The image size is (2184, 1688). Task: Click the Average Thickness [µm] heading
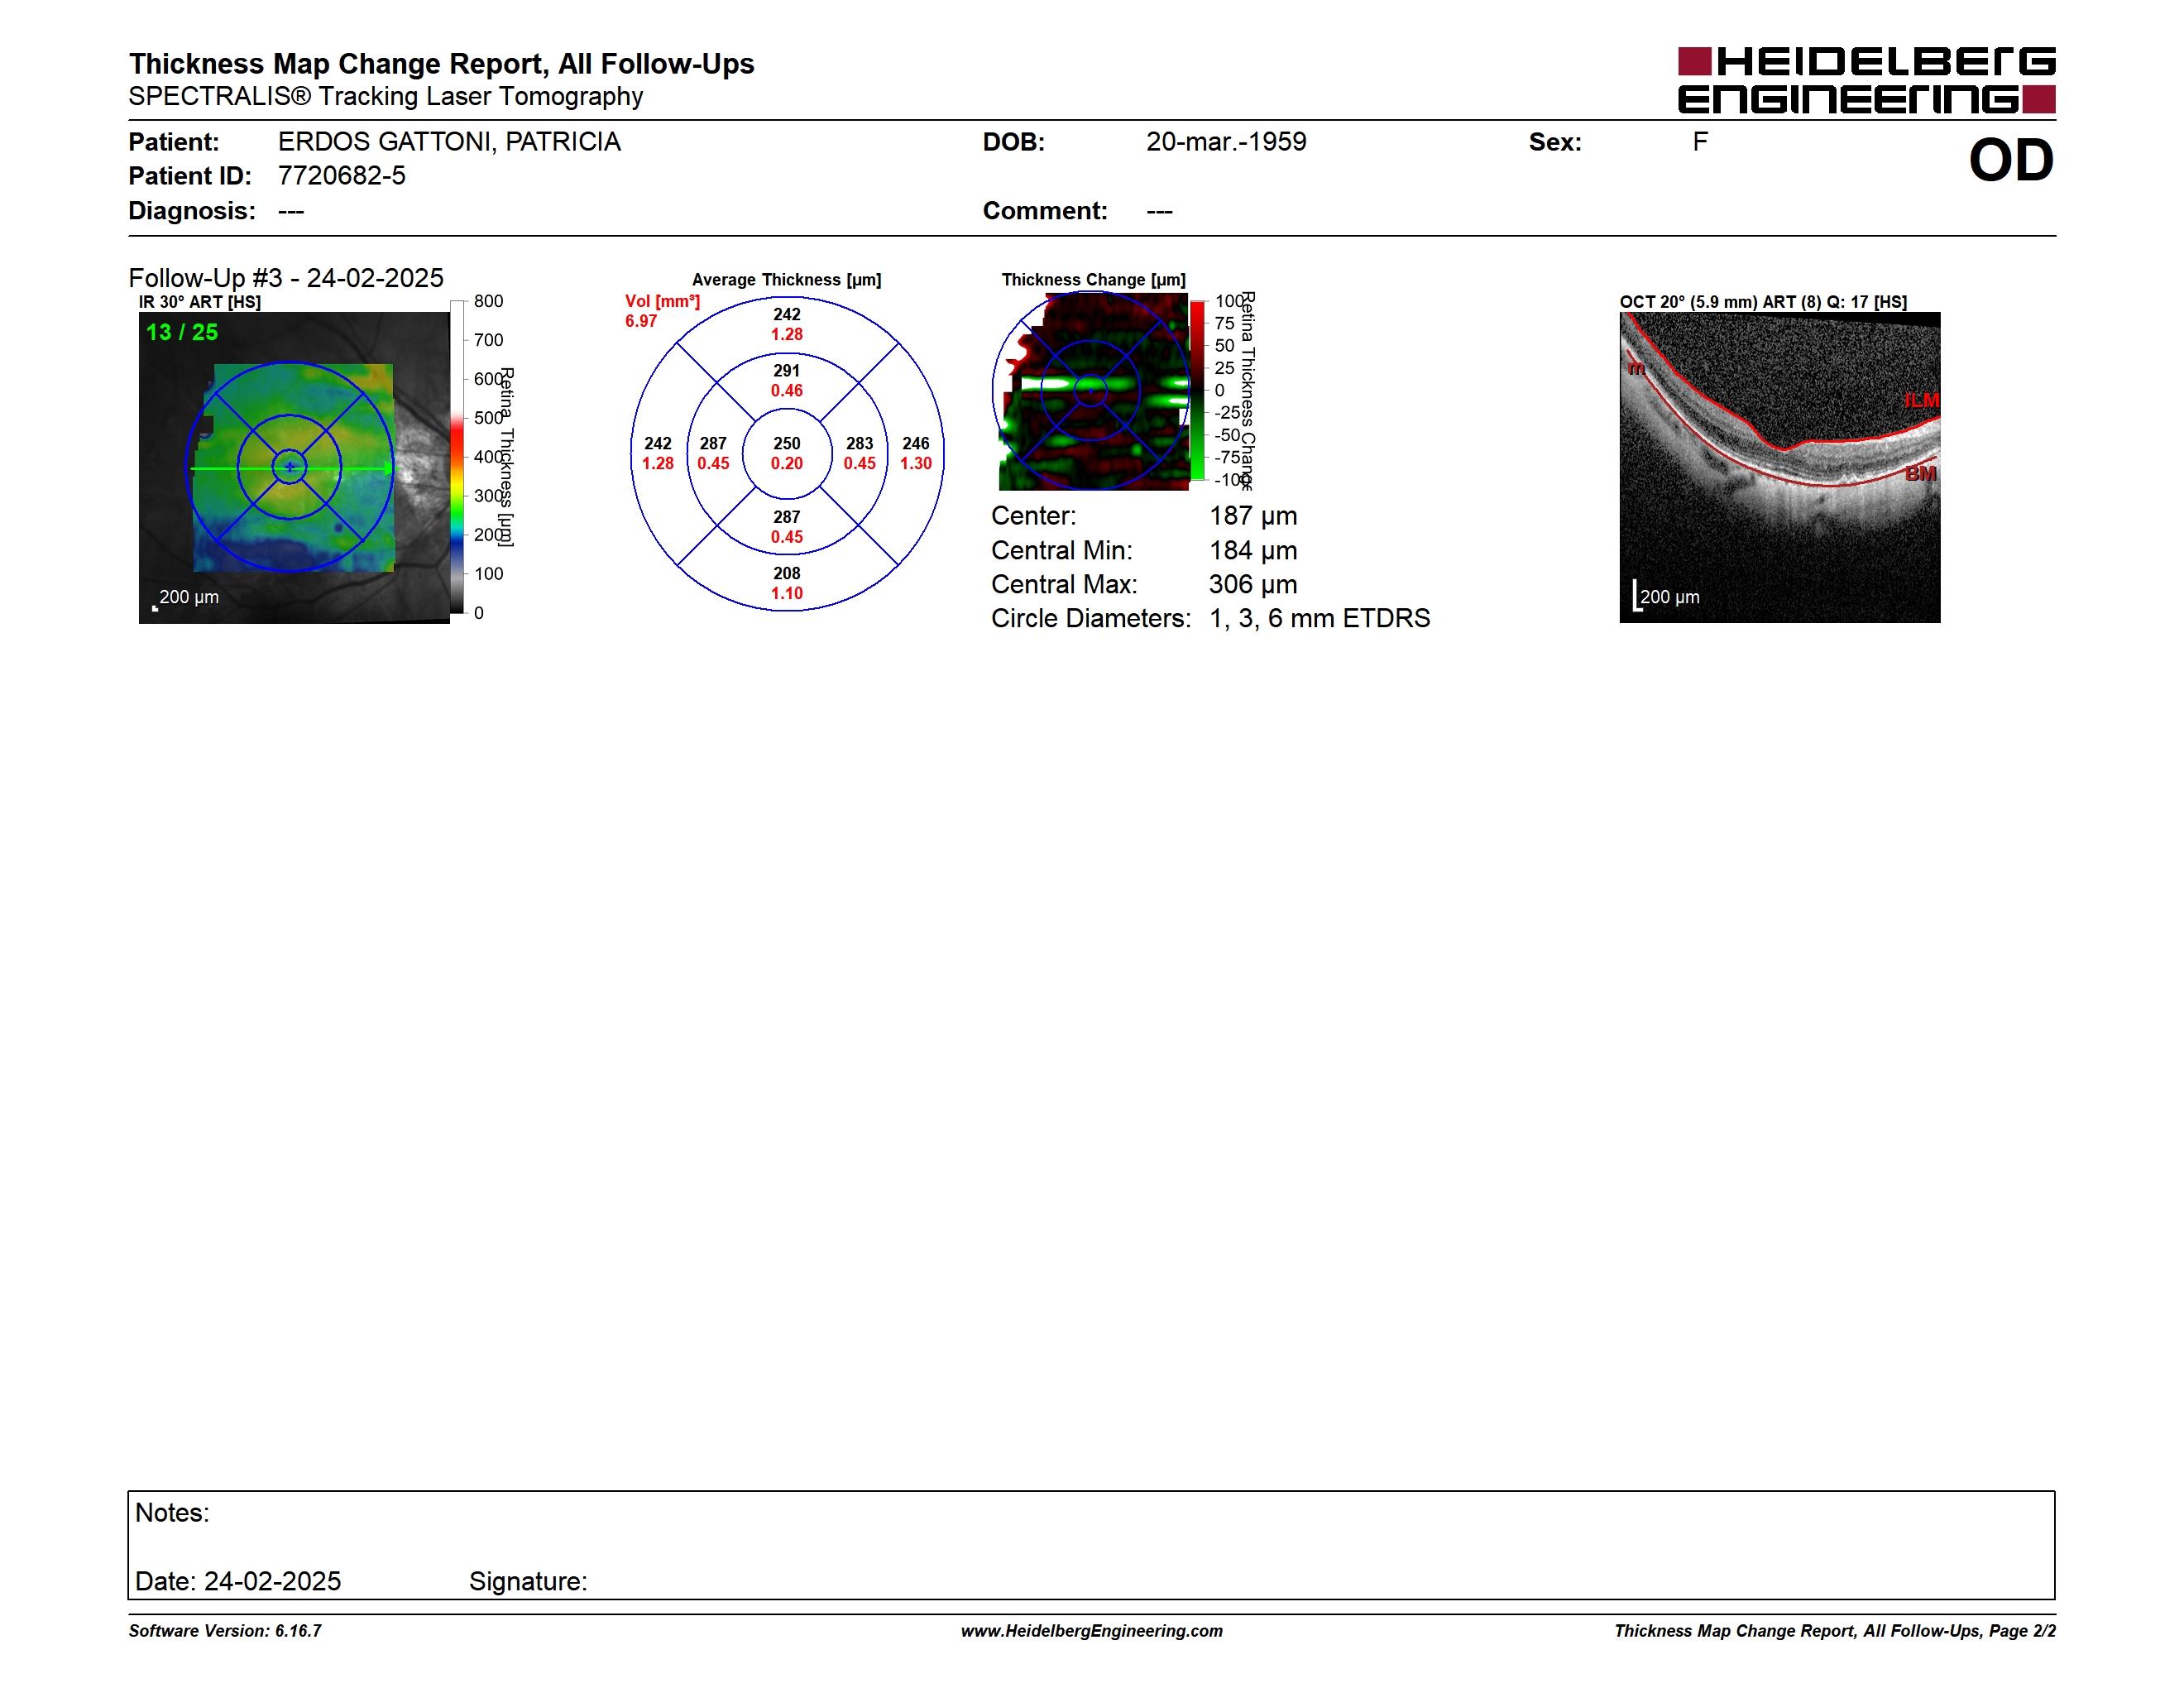[786, 280]
